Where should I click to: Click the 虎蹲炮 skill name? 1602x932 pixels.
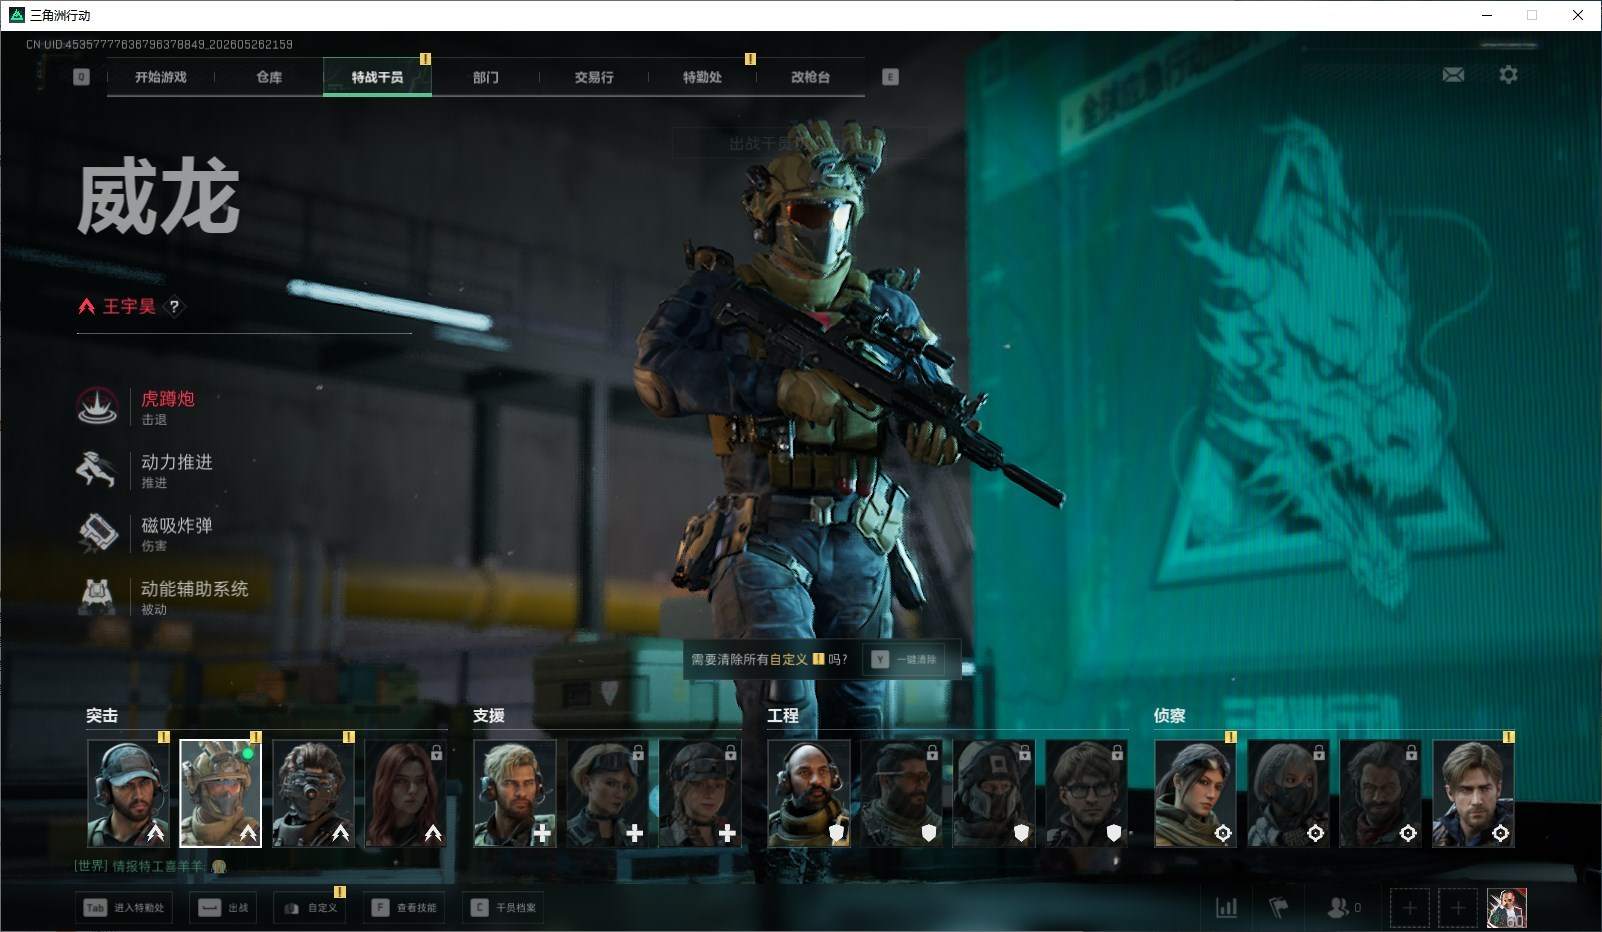[168, 399]
